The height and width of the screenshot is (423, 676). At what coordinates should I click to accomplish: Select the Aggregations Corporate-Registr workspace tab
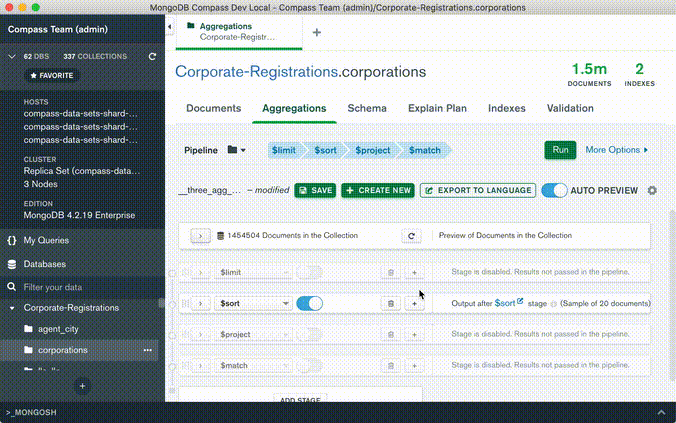[239, 32]
